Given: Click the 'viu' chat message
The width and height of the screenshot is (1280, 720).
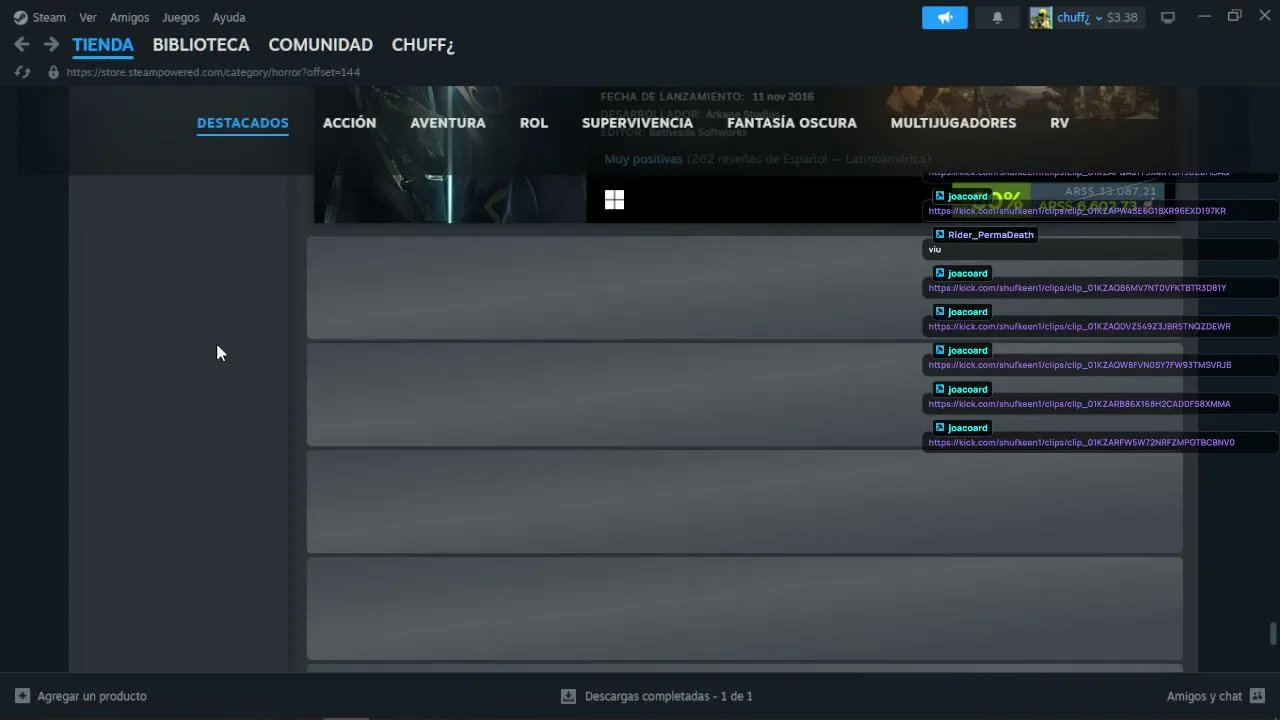Looking at the screenshot, I should 934,250.
